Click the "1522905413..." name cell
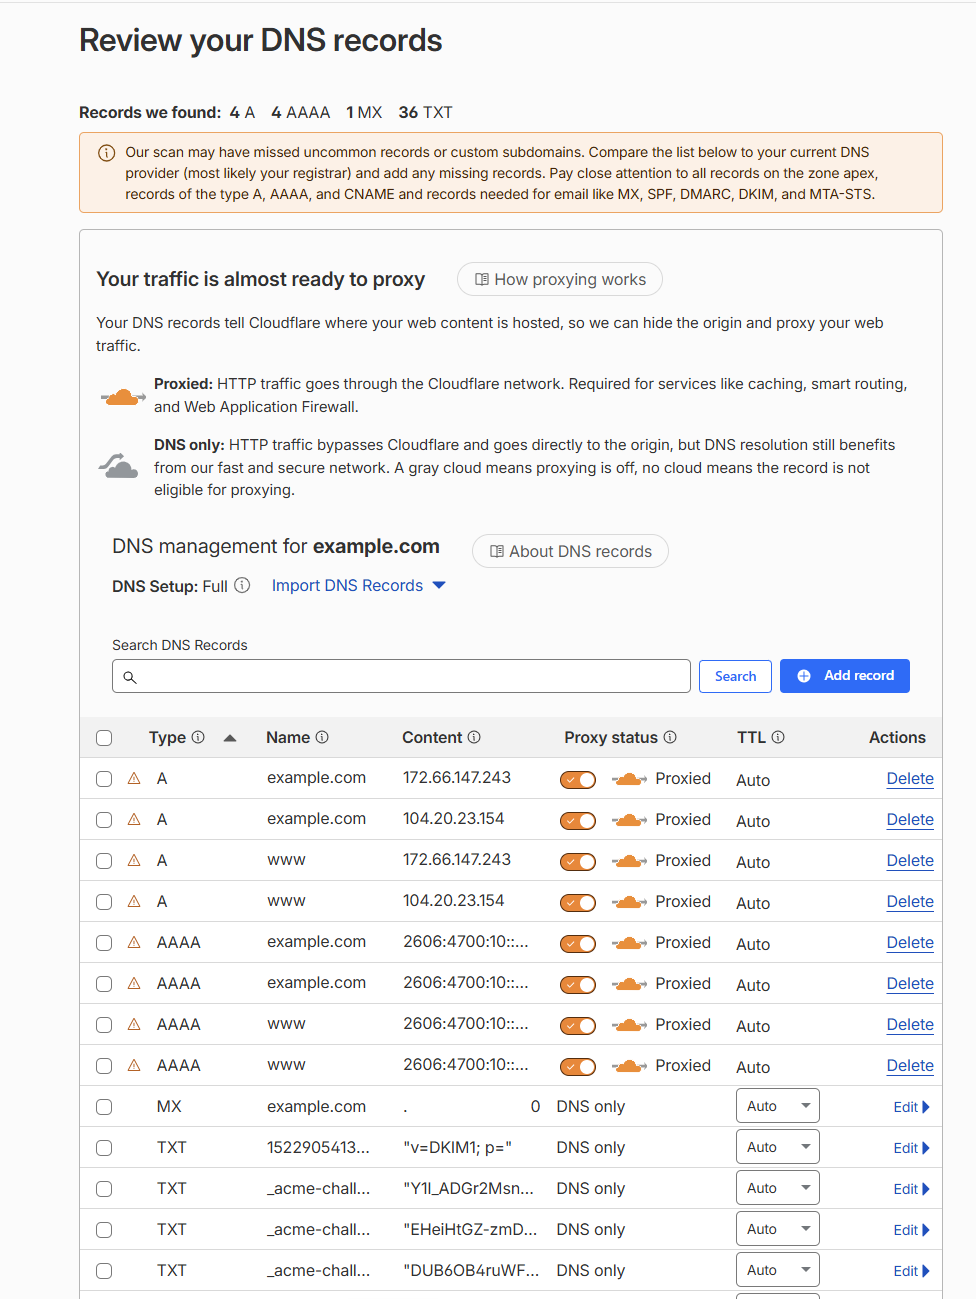 318,1148
